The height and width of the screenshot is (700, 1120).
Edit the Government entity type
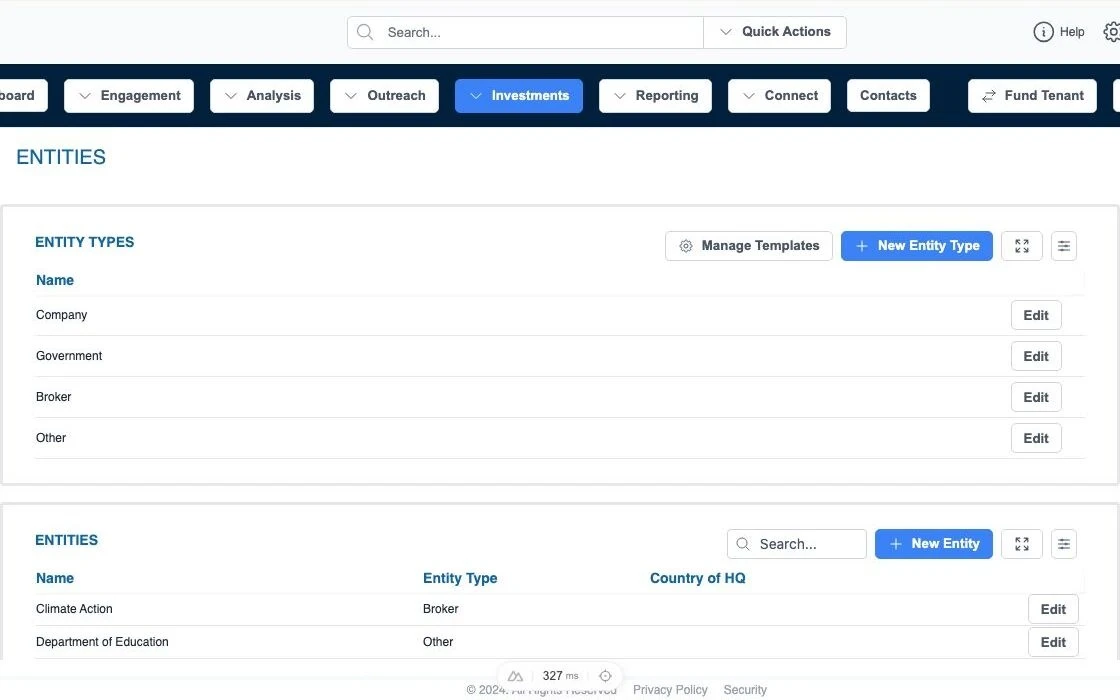point(1036,356)
